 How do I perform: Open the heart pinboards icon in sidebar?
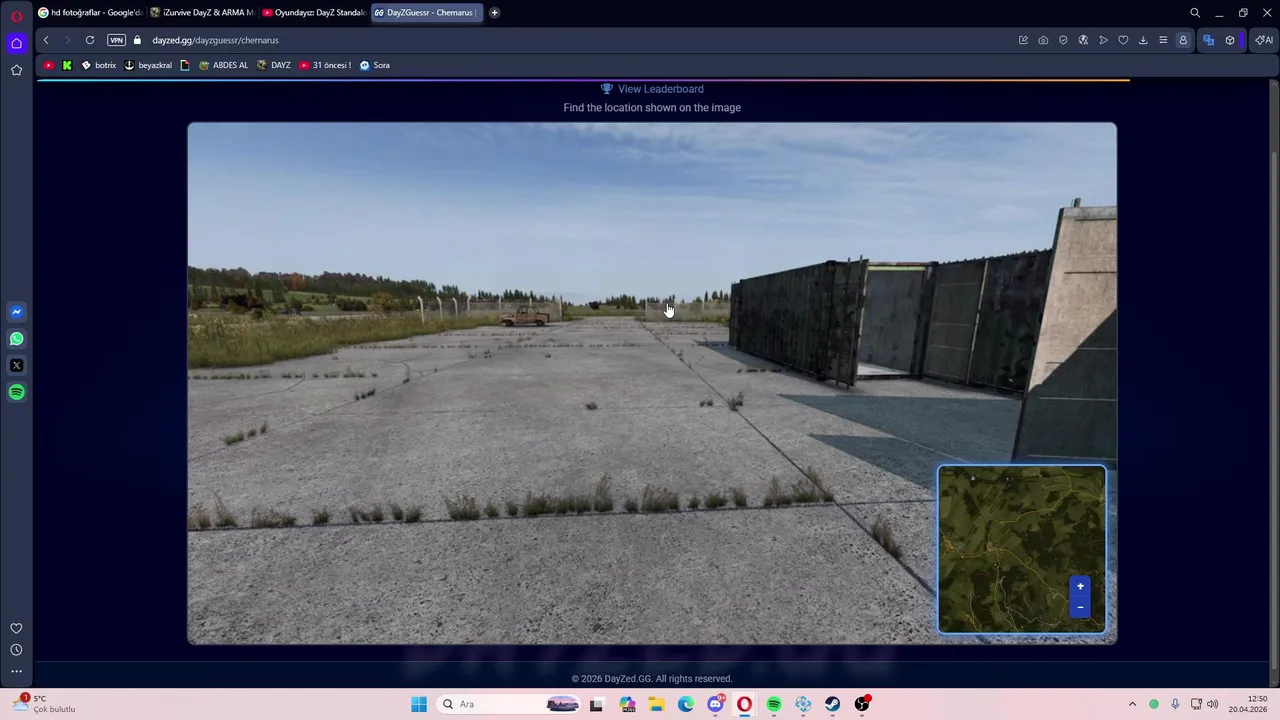16,628
